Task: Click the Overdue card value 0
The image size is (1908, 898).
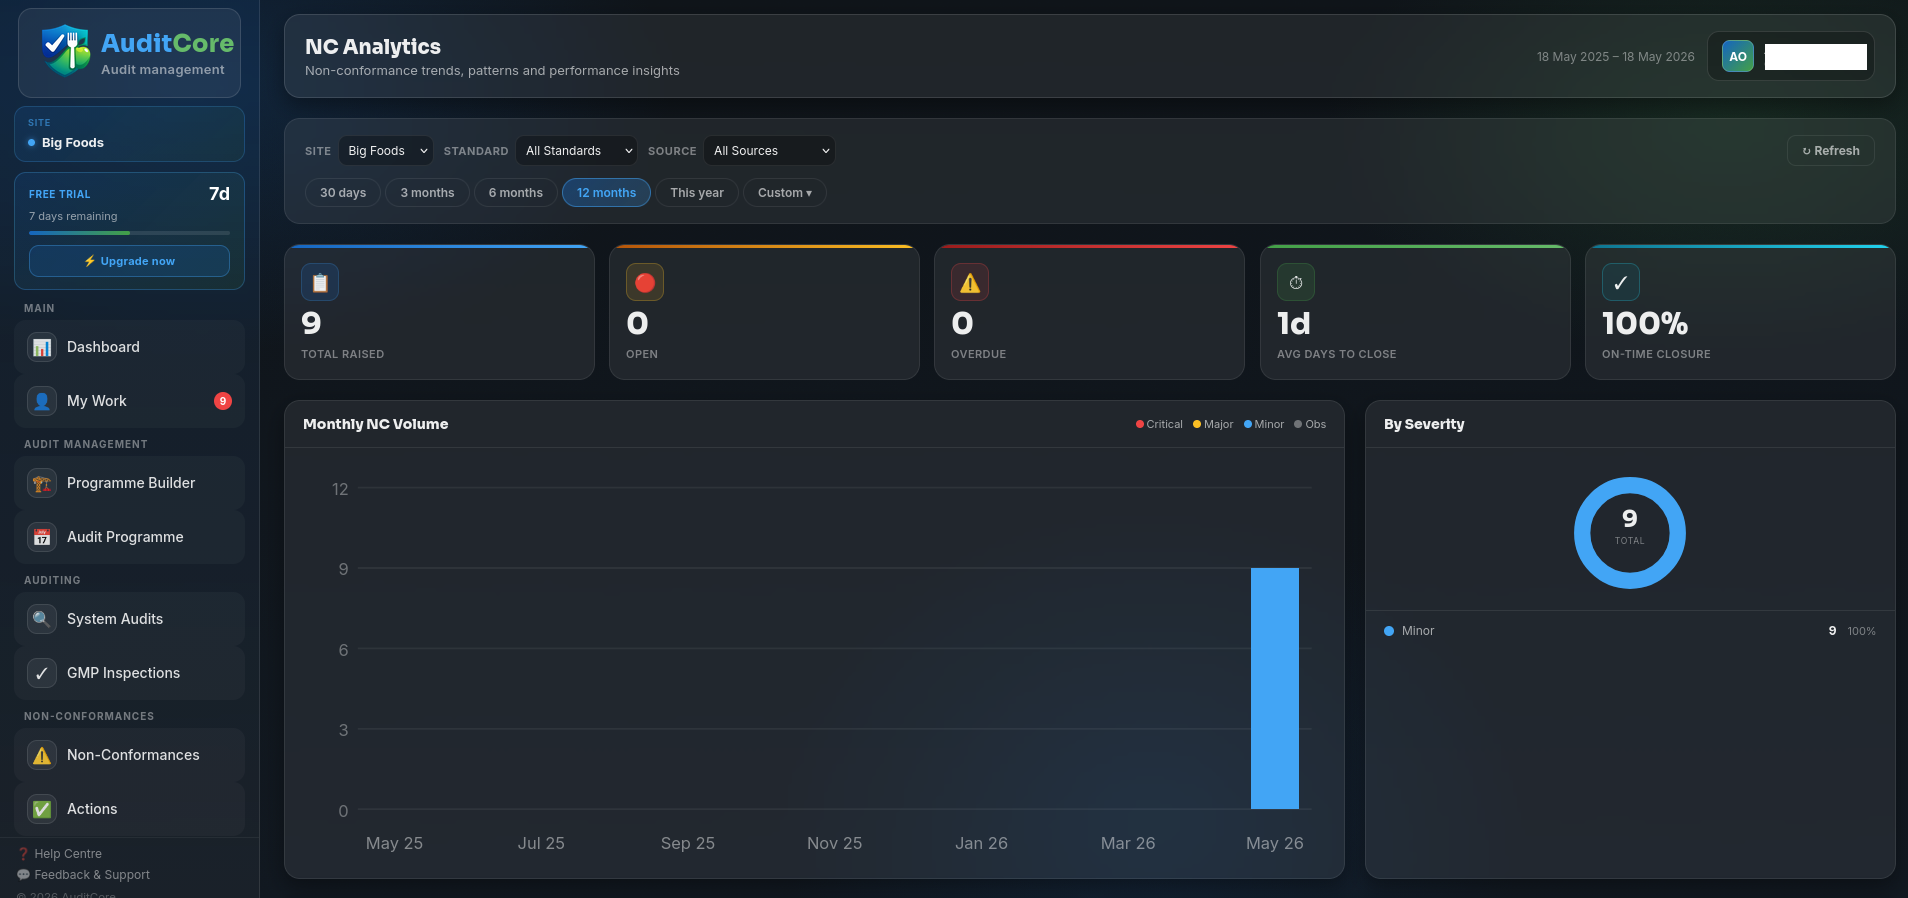Action: click(x=962, y=323)
